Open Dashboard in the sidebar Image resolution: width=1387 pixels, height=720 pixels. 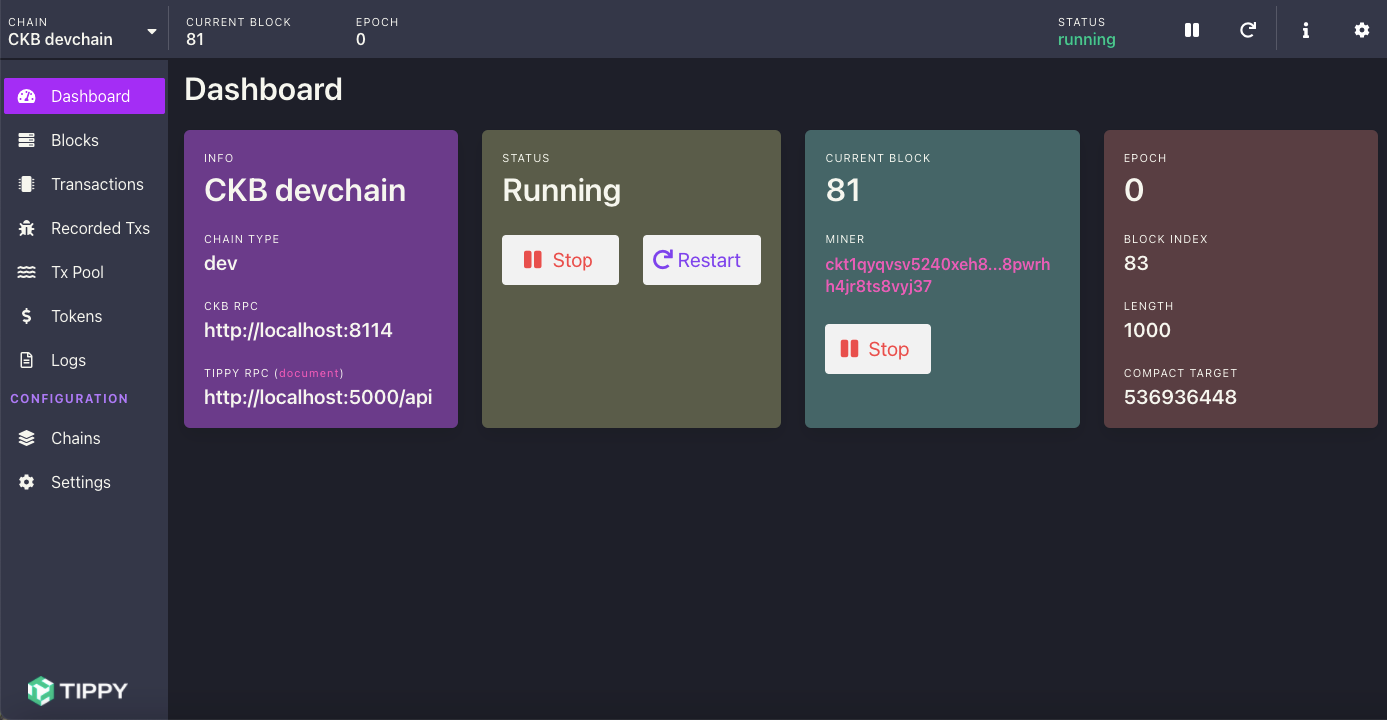tap(84, 96)
